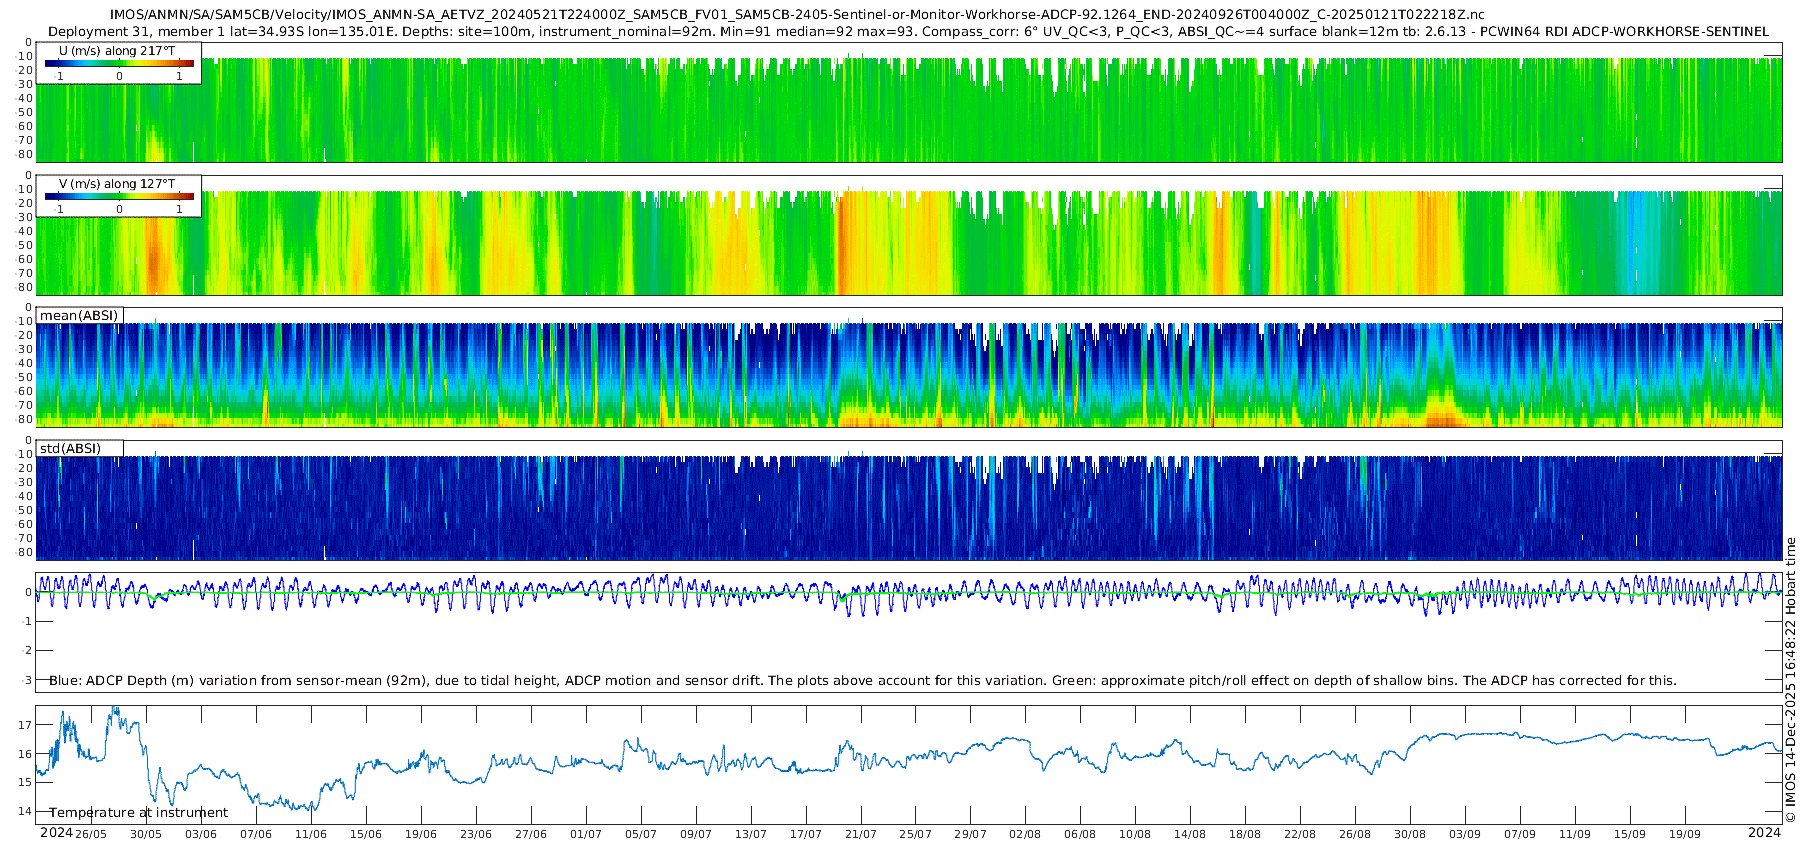Select the mean(ABSI) panel label
The width and height of the screenshot is (1800, 850).
pyautogui.click(x=79, y=316)
